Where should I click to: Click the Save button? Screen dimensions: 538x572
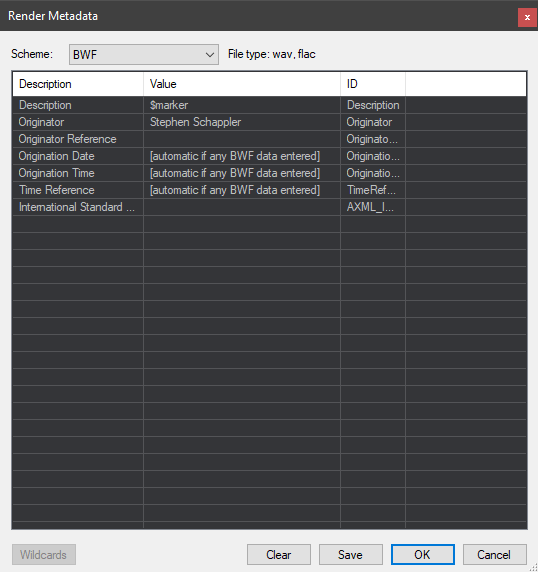[x=351, y=554]
